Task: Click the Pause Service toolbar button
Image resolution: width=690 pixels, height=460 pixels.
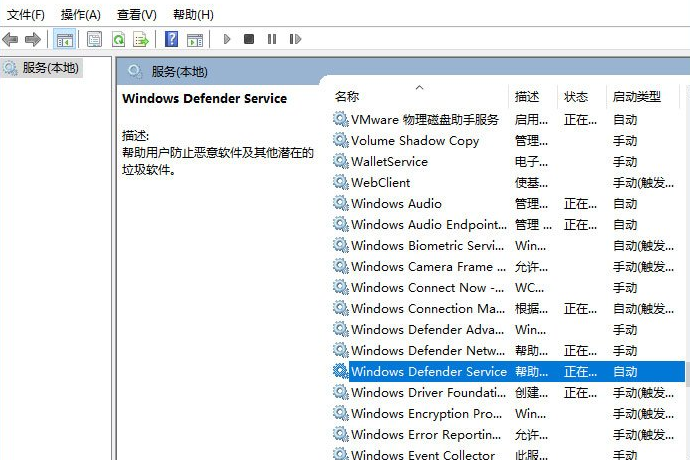Action: coord(272,39)
